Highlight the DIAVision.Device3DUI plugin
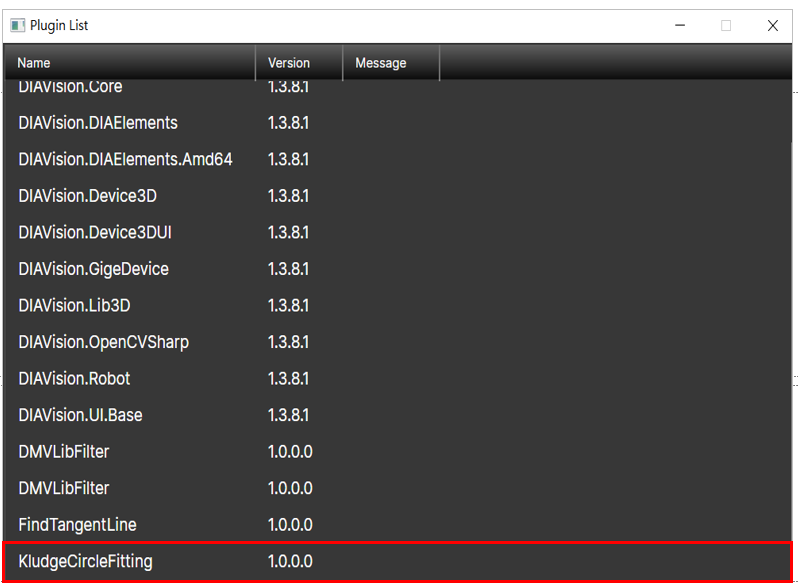 click(94, 232)
